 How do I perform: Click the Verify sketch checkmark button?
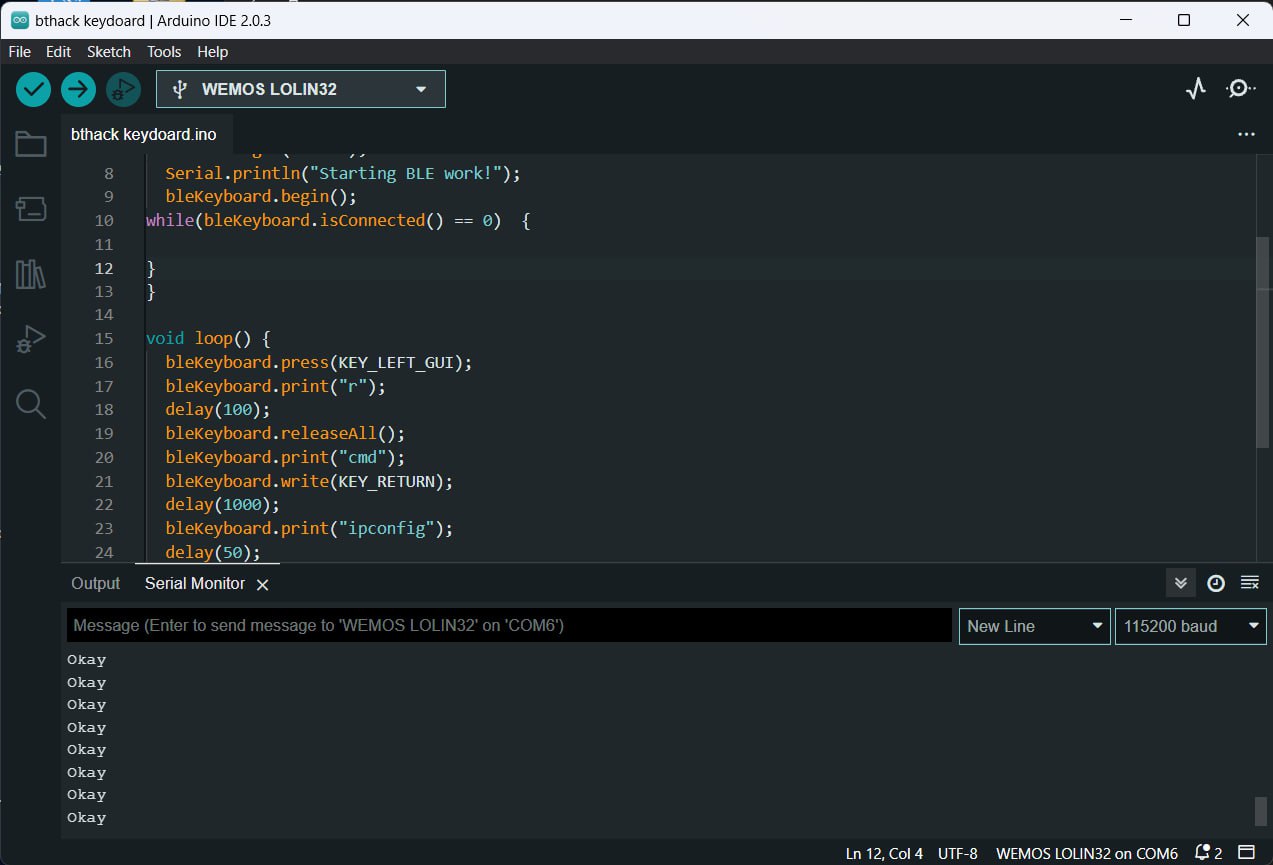pos(33,89)
